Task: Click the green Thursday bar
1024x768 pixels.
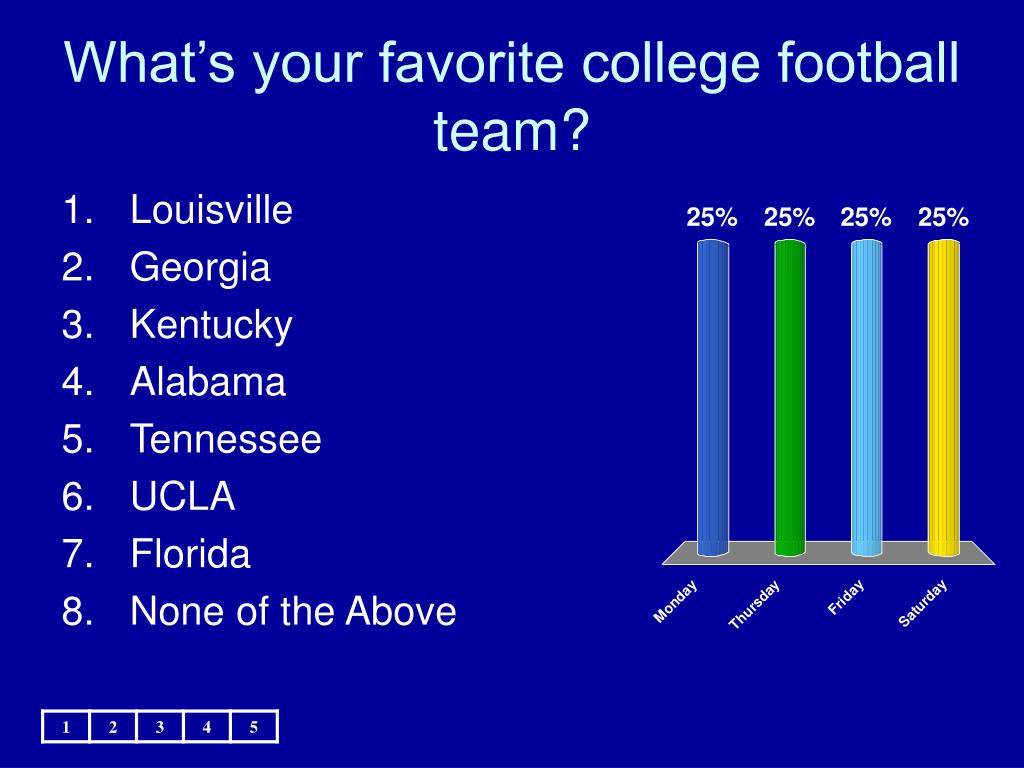Action: [790, 398]
